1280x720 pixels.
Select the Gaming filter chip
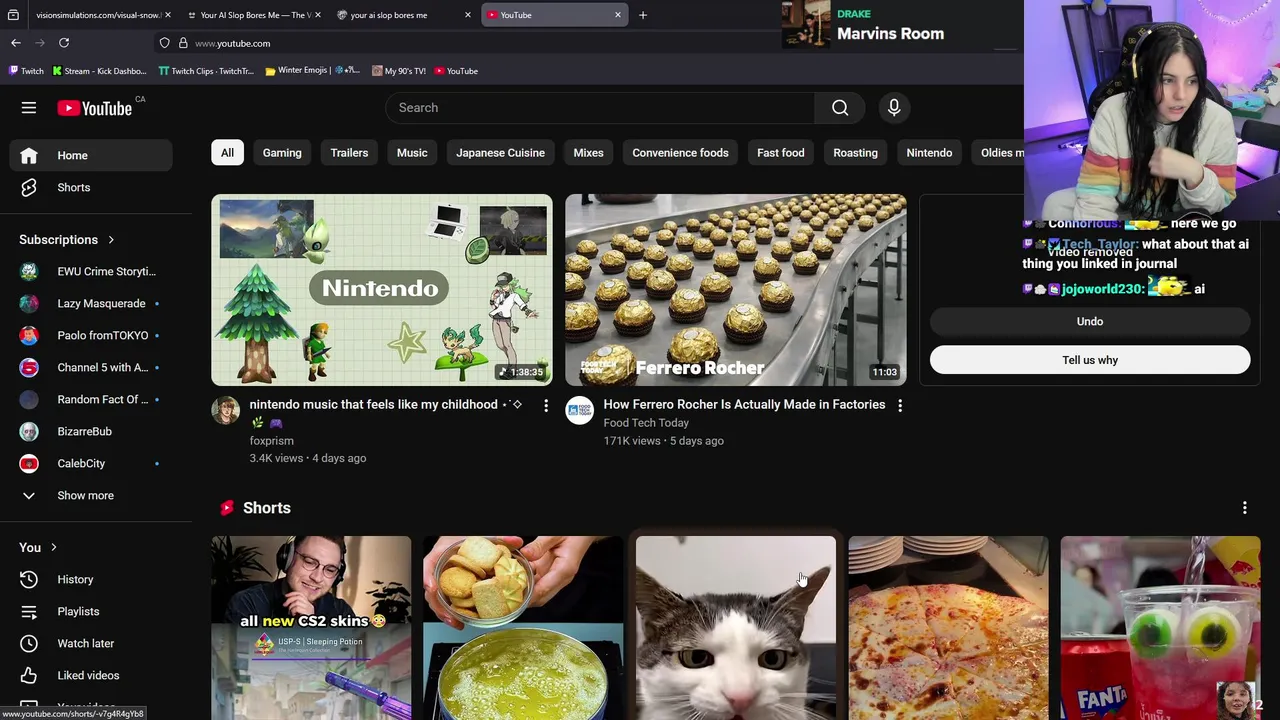282,153
